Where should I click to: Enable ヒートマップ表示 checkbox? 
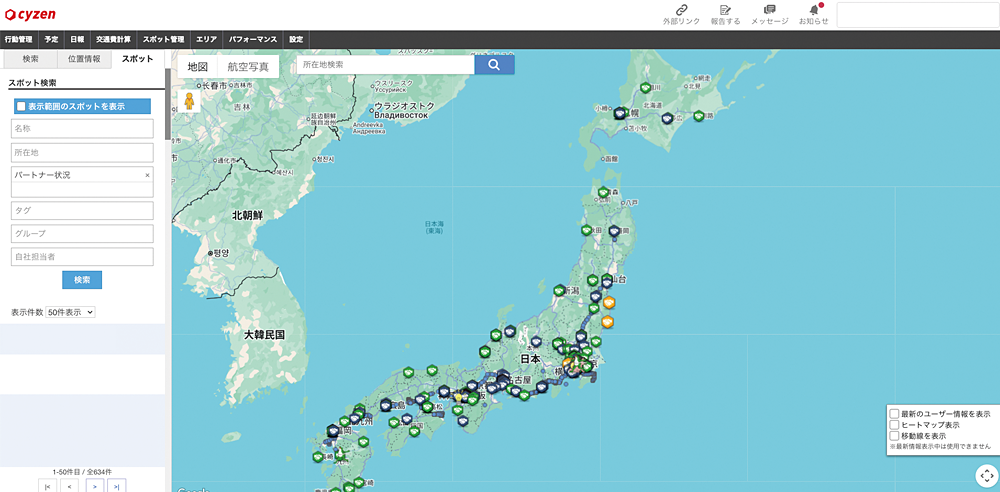894,425
